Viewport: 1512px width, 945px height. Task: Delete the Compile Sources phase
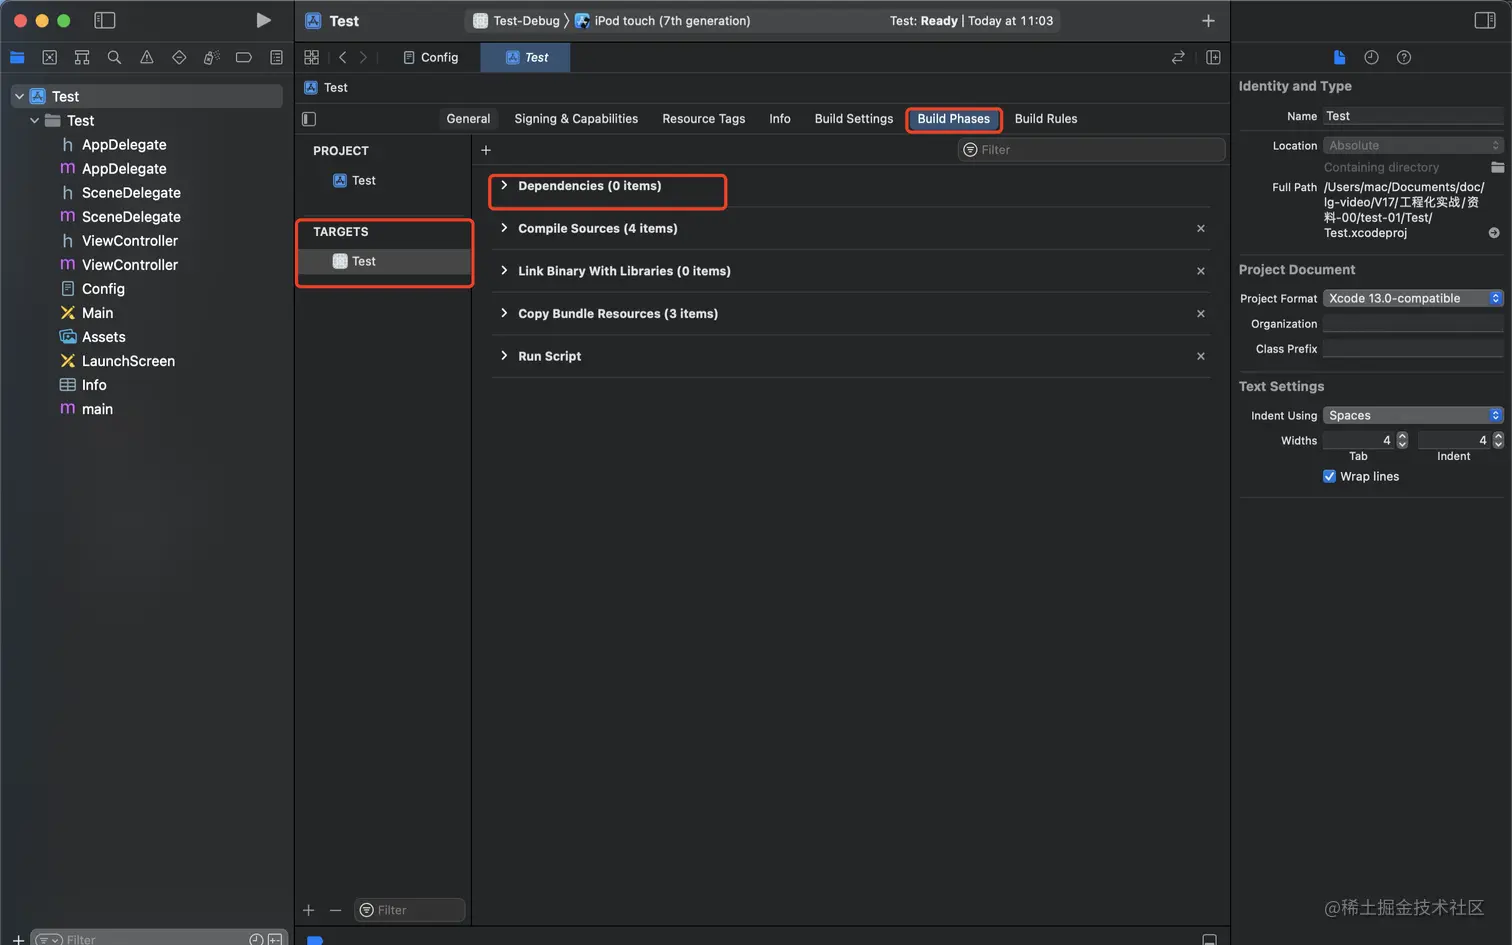1201,229
